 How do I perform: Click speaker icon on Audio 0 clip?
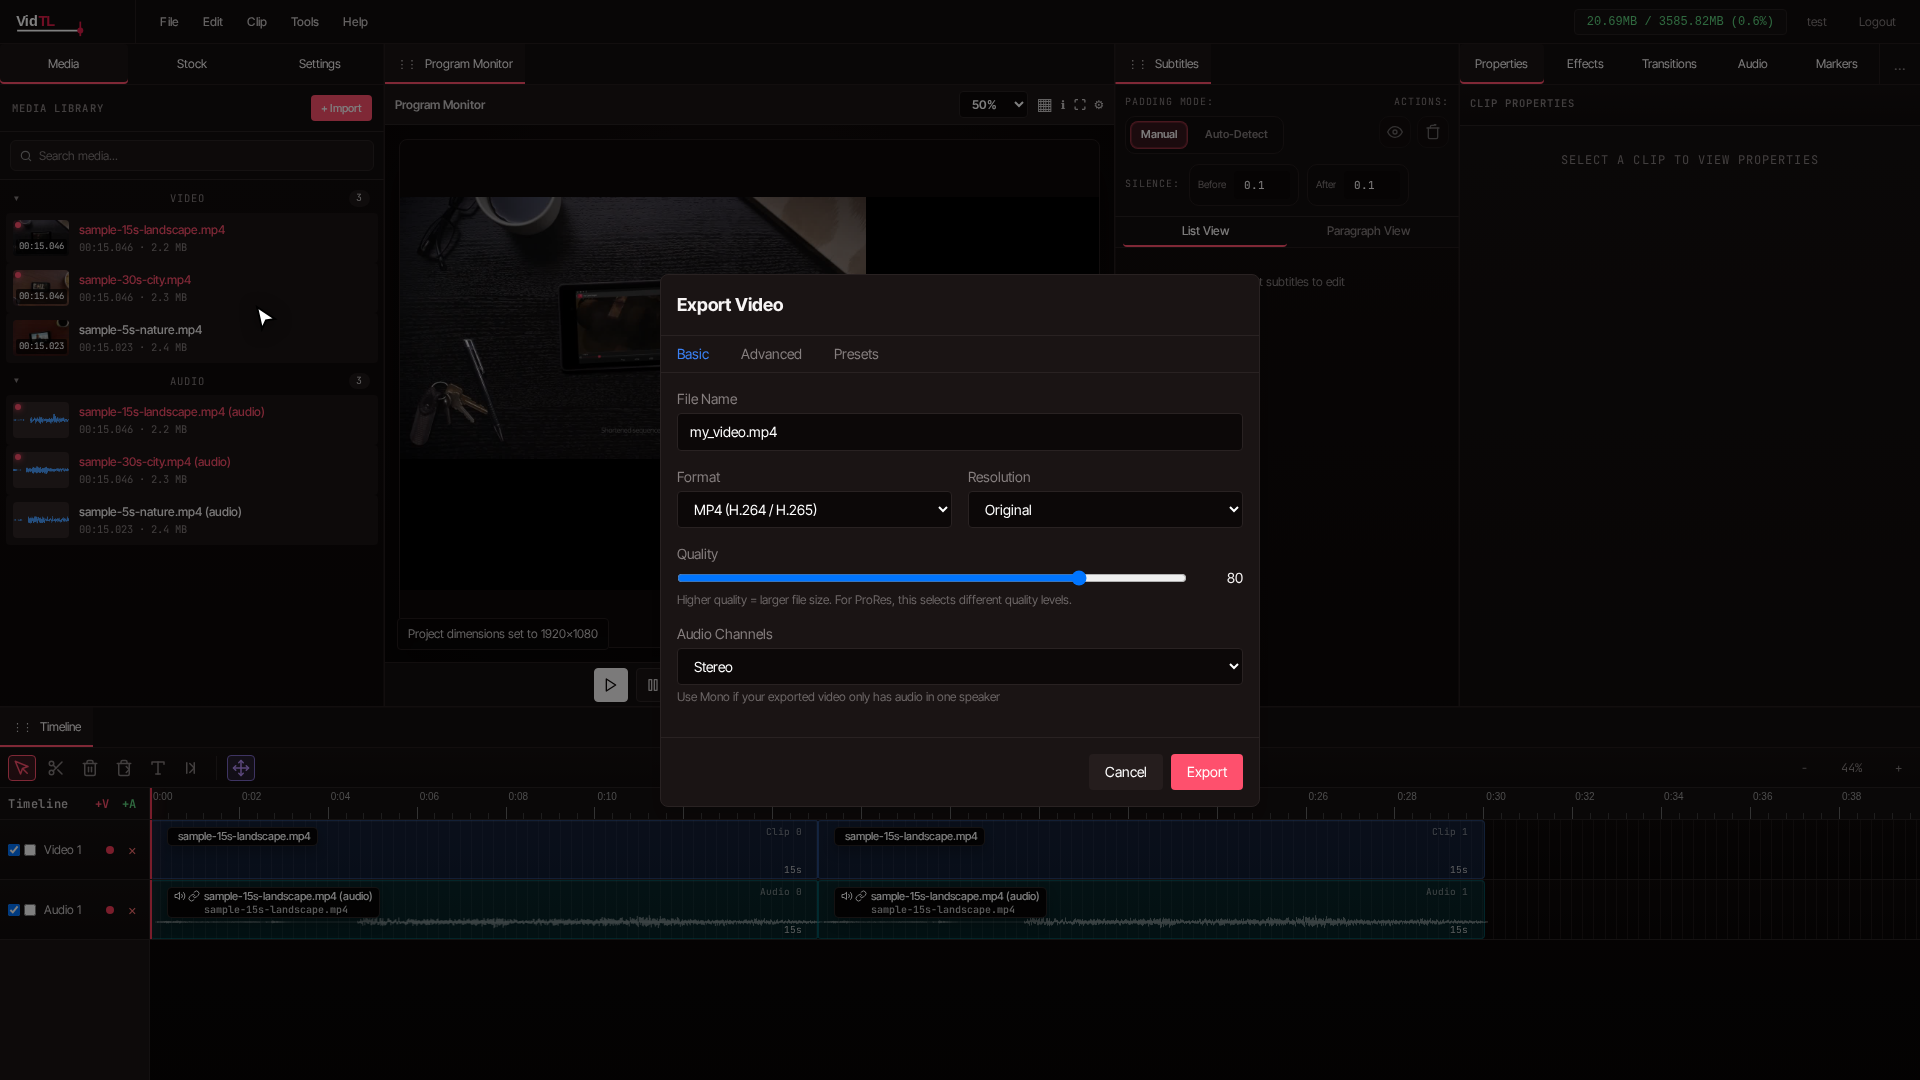(x=179, y=896)
